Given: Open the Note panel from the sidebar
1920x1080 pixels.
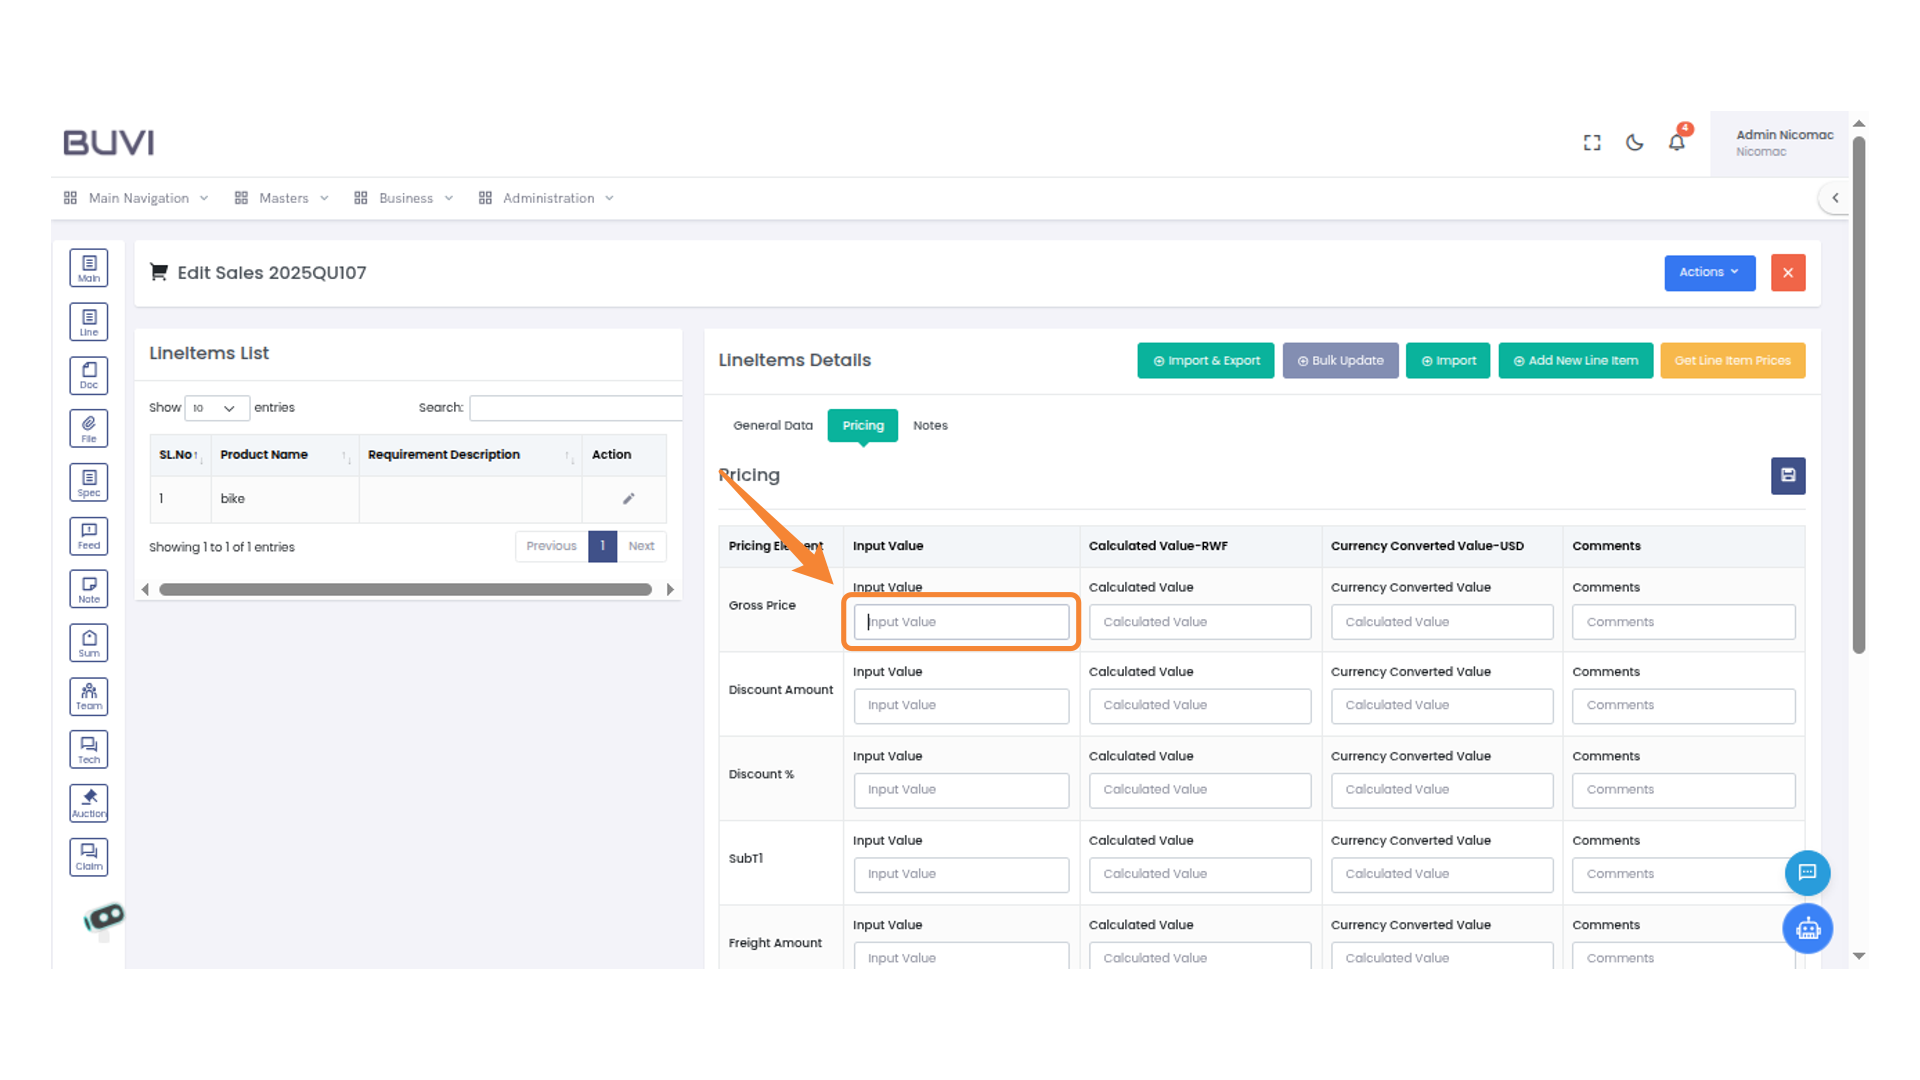Looking at the screenshot, I should coord(88,588).
